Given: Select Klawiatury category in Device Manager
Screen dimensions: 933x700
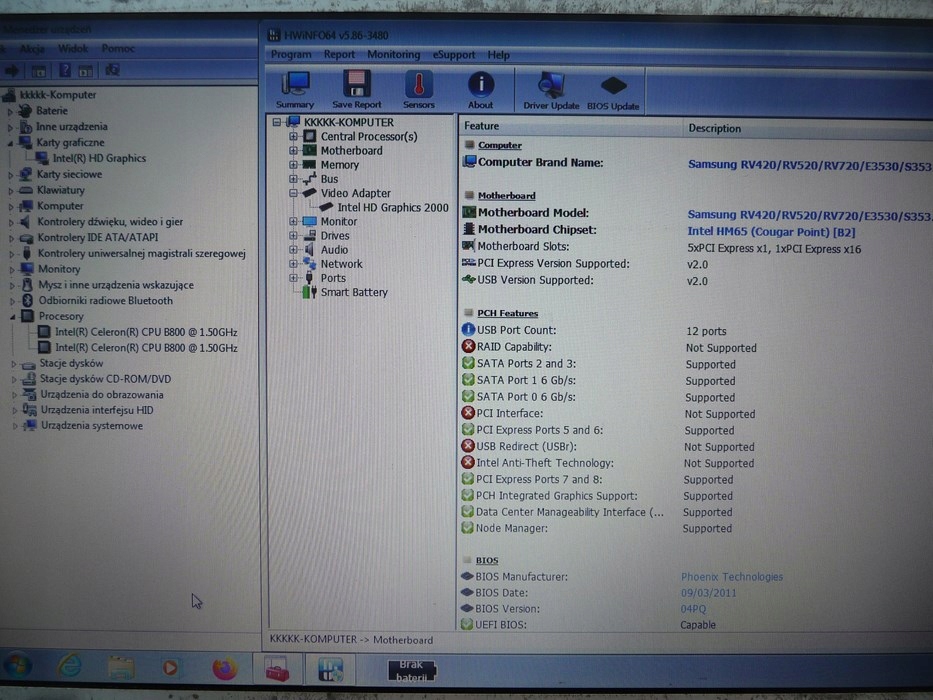Looking at the screenshot, I should (61, 190).
